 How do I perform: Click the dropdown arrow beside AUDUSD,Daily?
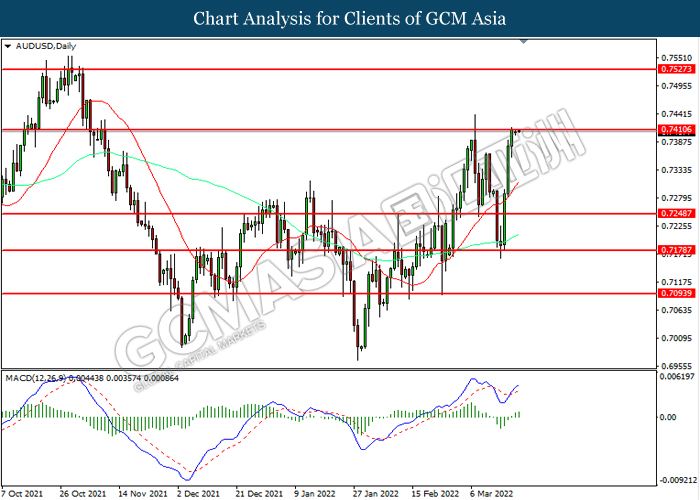8,46
